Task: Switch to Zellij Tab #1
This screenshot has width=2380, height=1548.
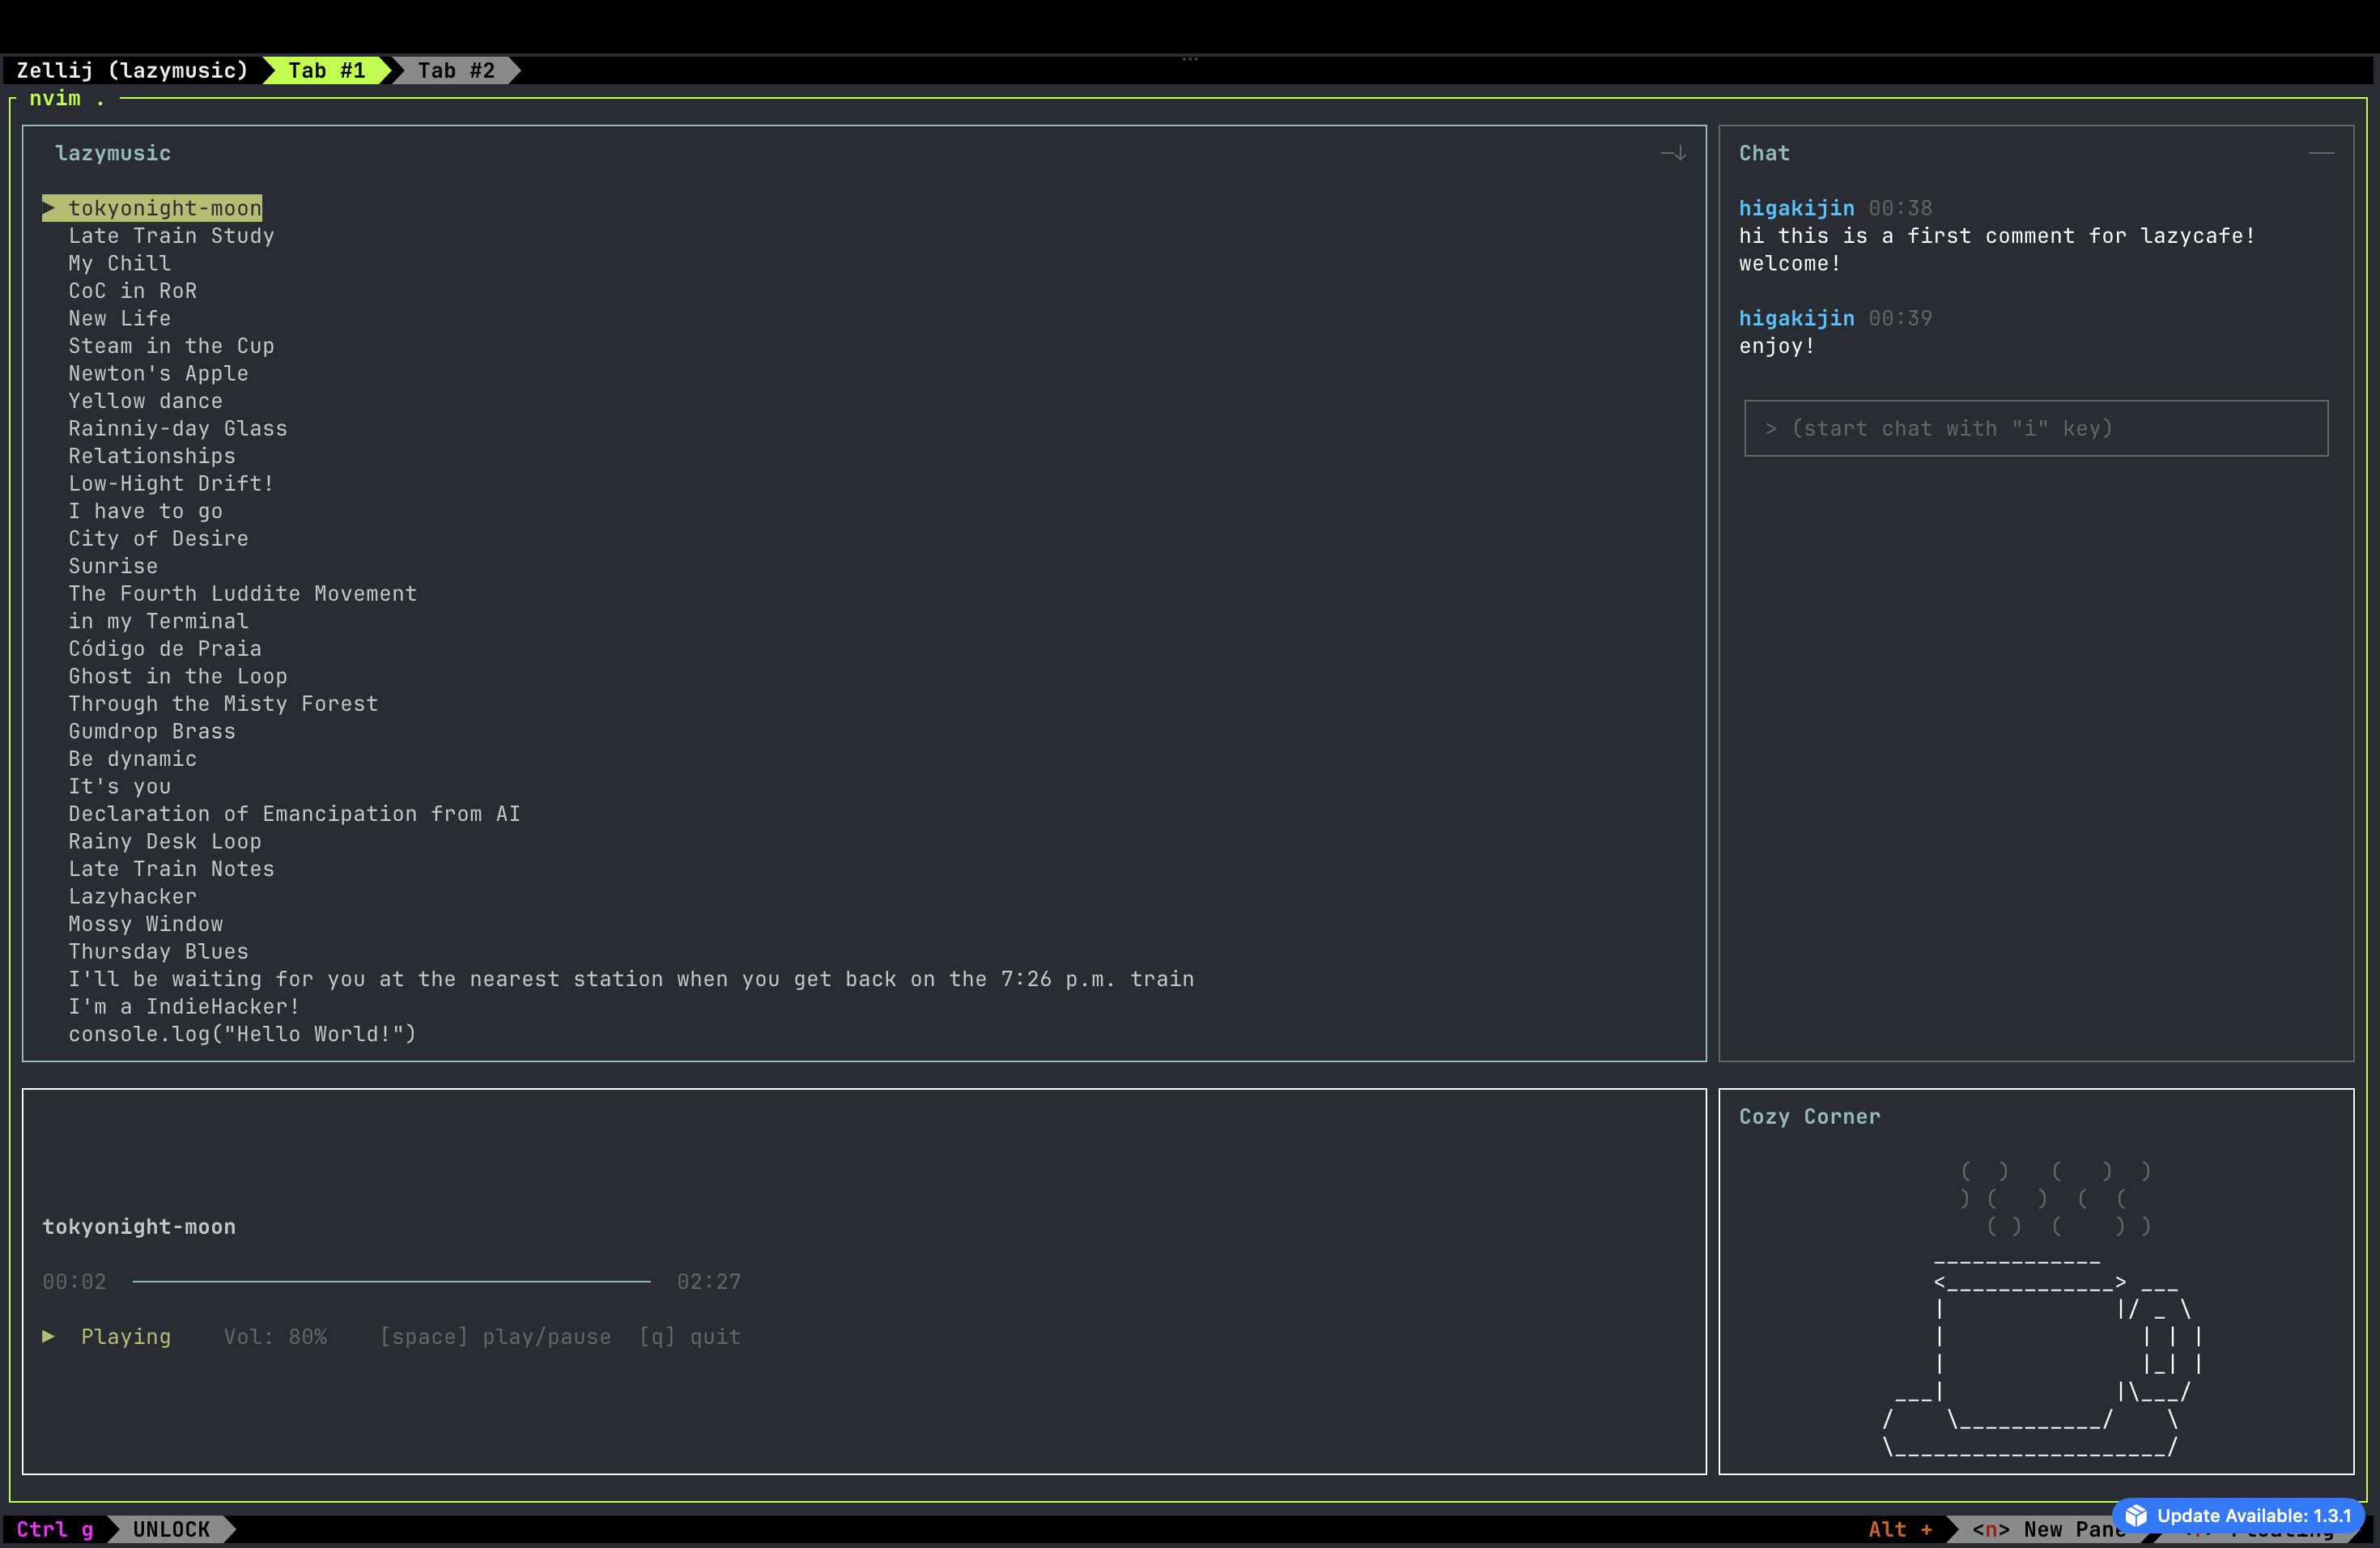Action: coord(326,70)
